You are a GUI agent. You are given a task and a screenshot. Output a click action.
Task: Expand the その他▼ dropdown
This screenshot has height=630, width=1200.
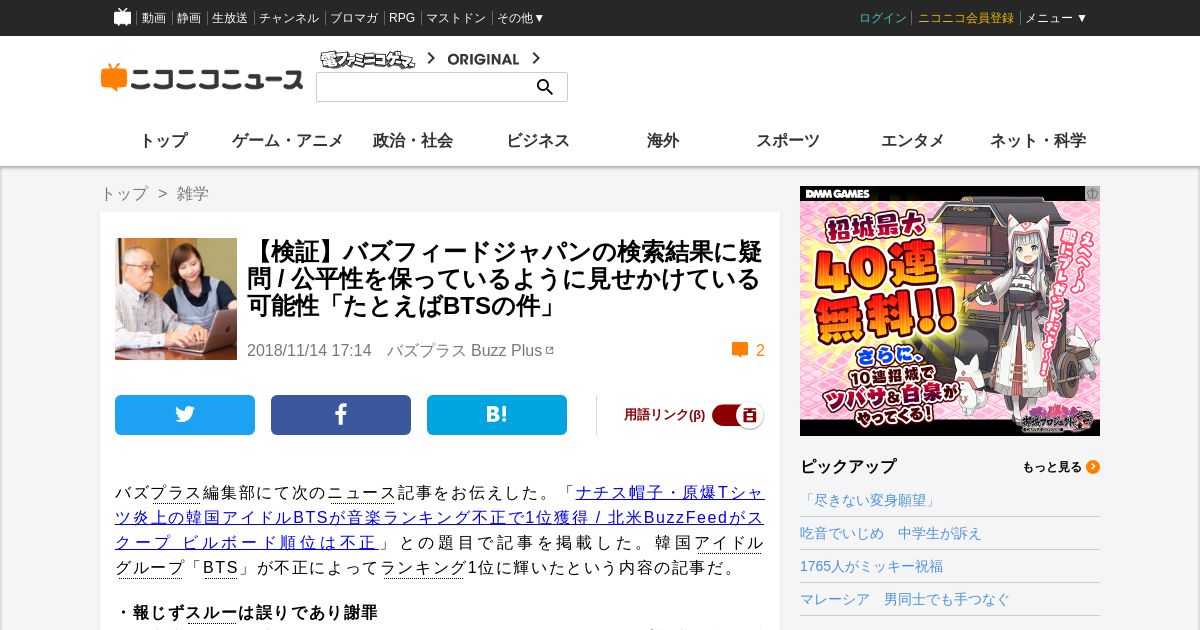click(521, 18)
